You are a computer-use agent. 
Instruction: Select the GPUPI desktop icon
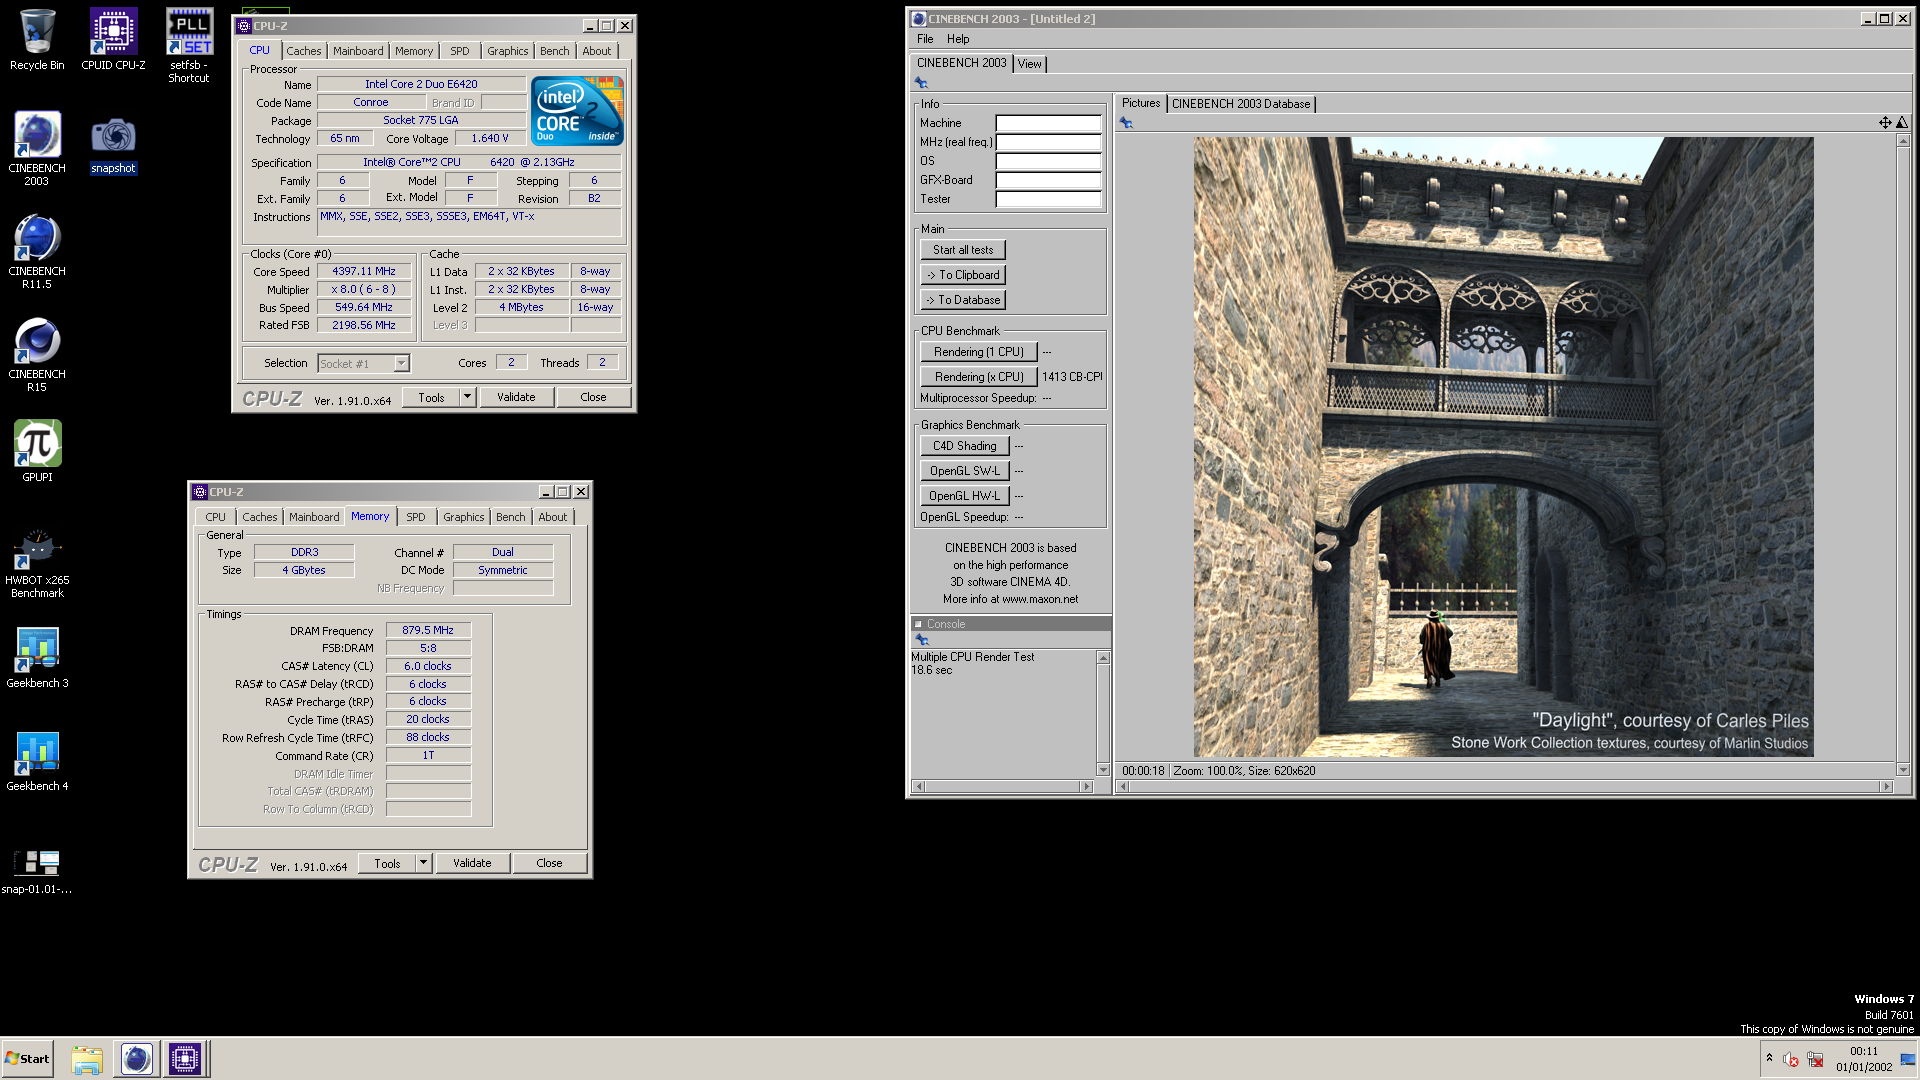tap(37, 451)
